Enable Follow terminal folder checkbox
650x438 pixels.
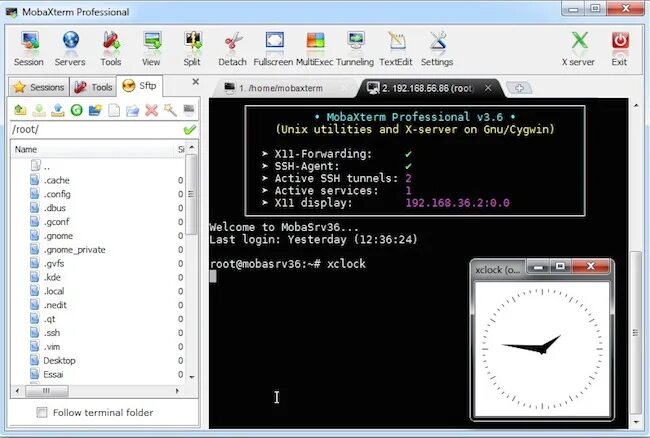point(42,412)
